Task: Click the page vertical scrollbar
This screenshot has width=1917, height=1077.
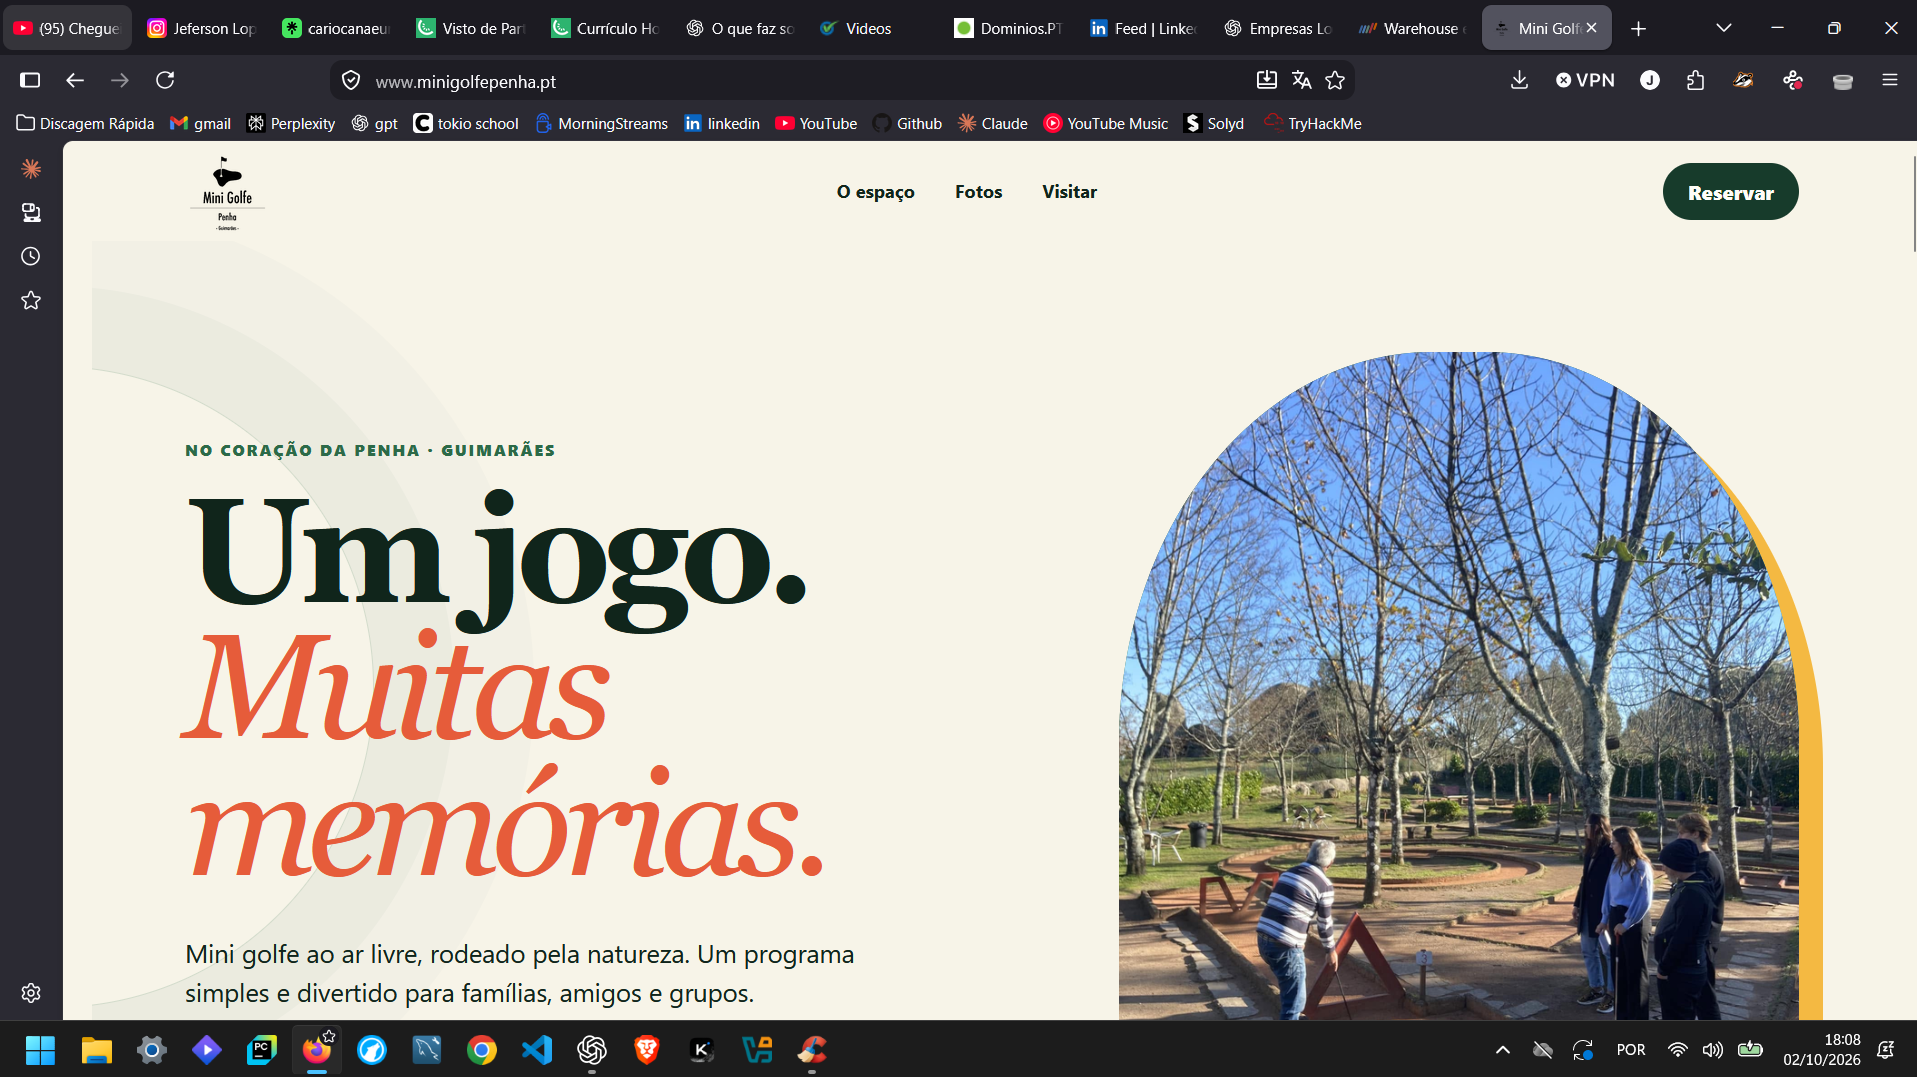Action: coord(1913,205)
